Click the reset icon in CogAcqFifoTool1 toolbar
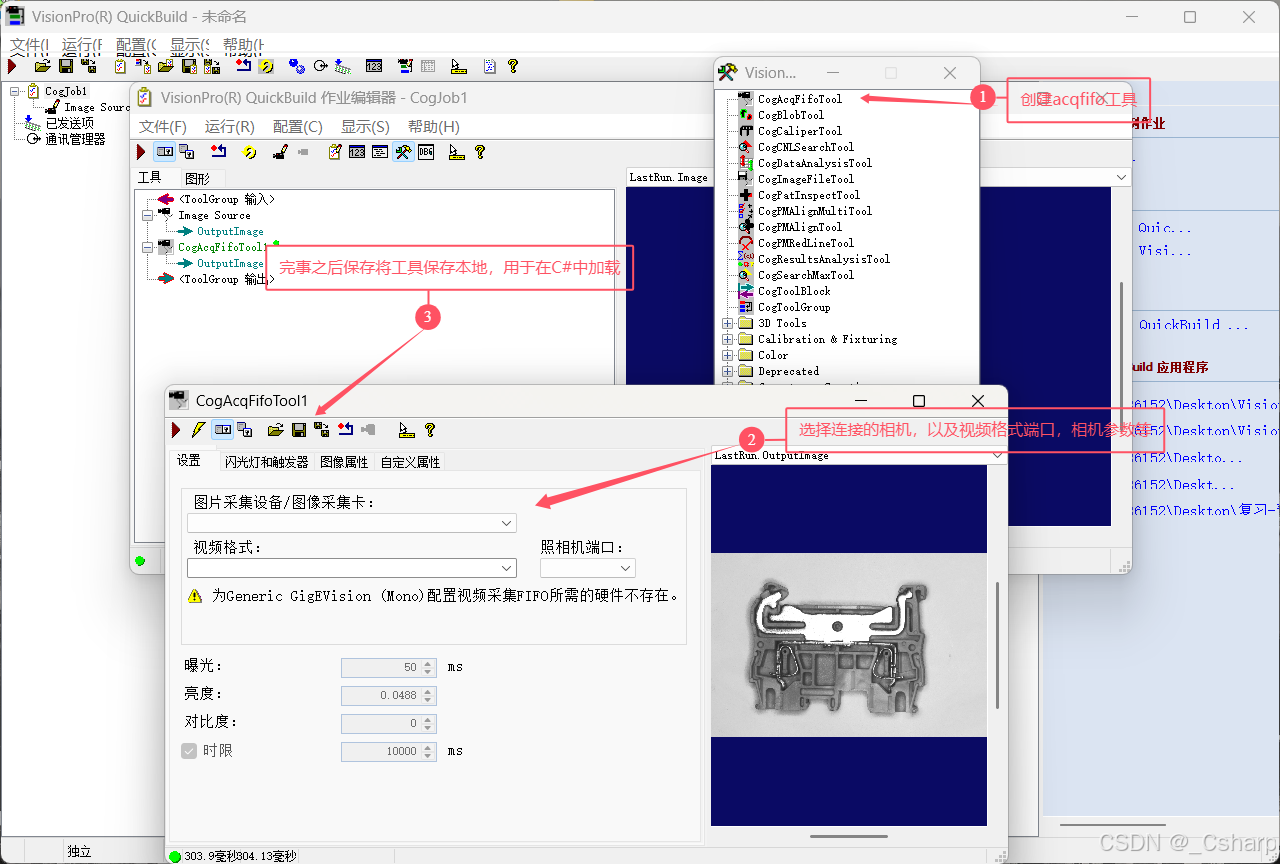1280x864 pixels. [x=345, y=430]
